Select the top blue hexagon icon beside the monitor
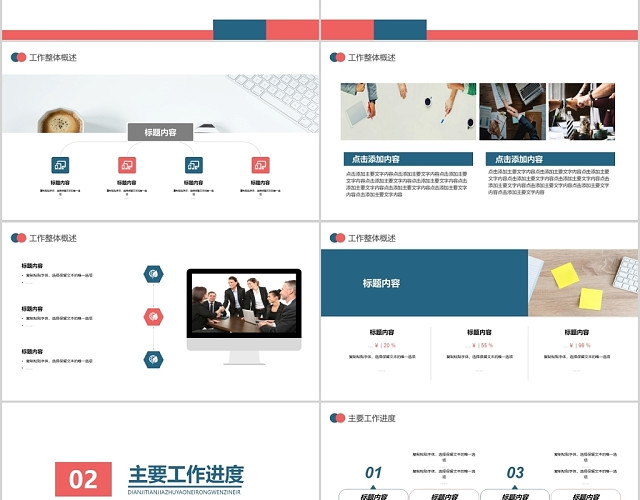 click(x=153, y=274)
